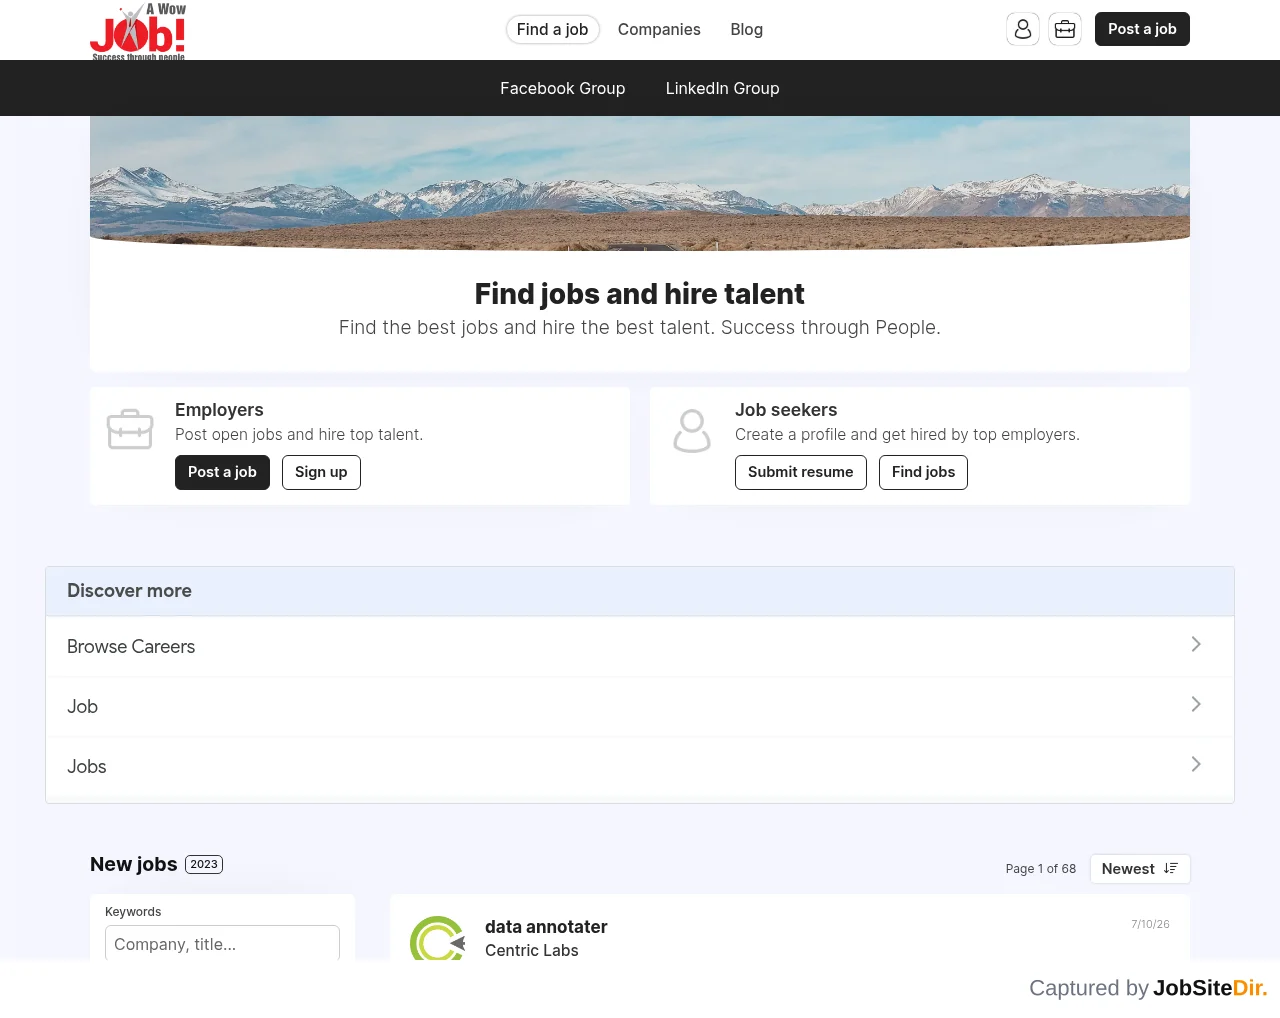Click Find jobs in Job seekers card
The height and width of the screenshot is (1018, 1280).
pyautogui.click(x=923, y=472)
